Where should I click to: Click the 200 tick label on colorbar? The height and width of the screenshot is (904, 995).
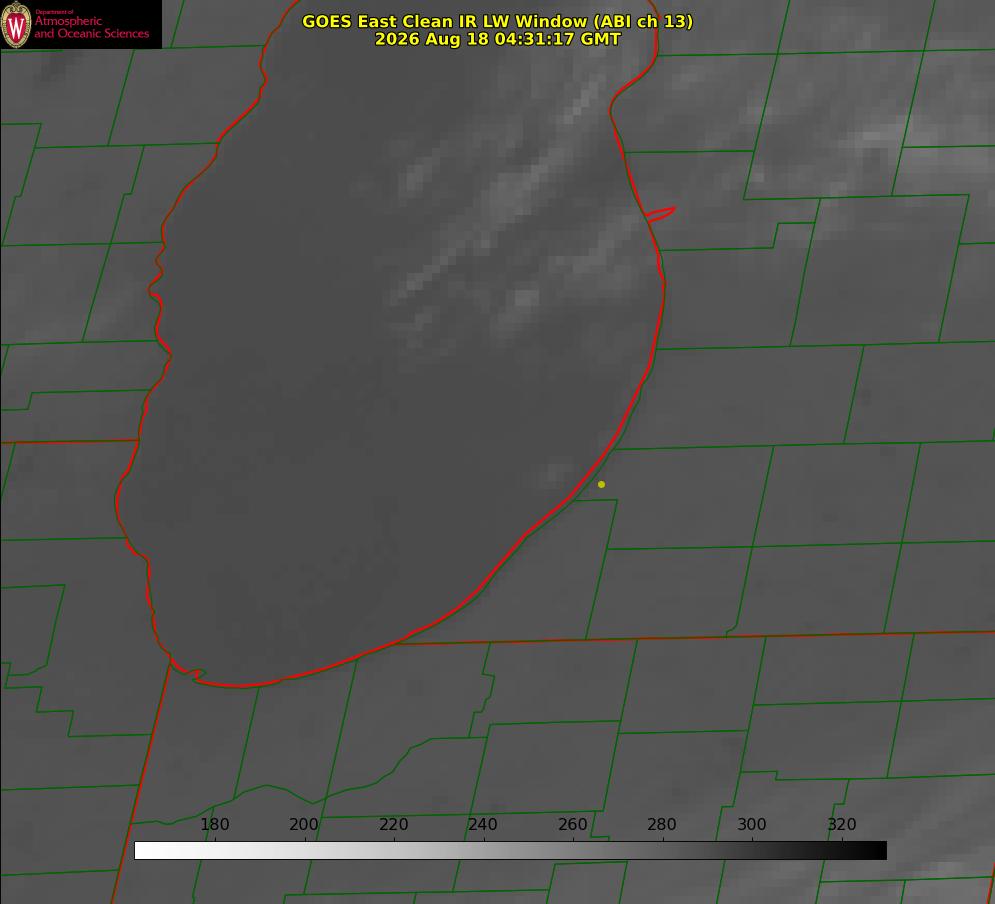(x=304, y=824)
